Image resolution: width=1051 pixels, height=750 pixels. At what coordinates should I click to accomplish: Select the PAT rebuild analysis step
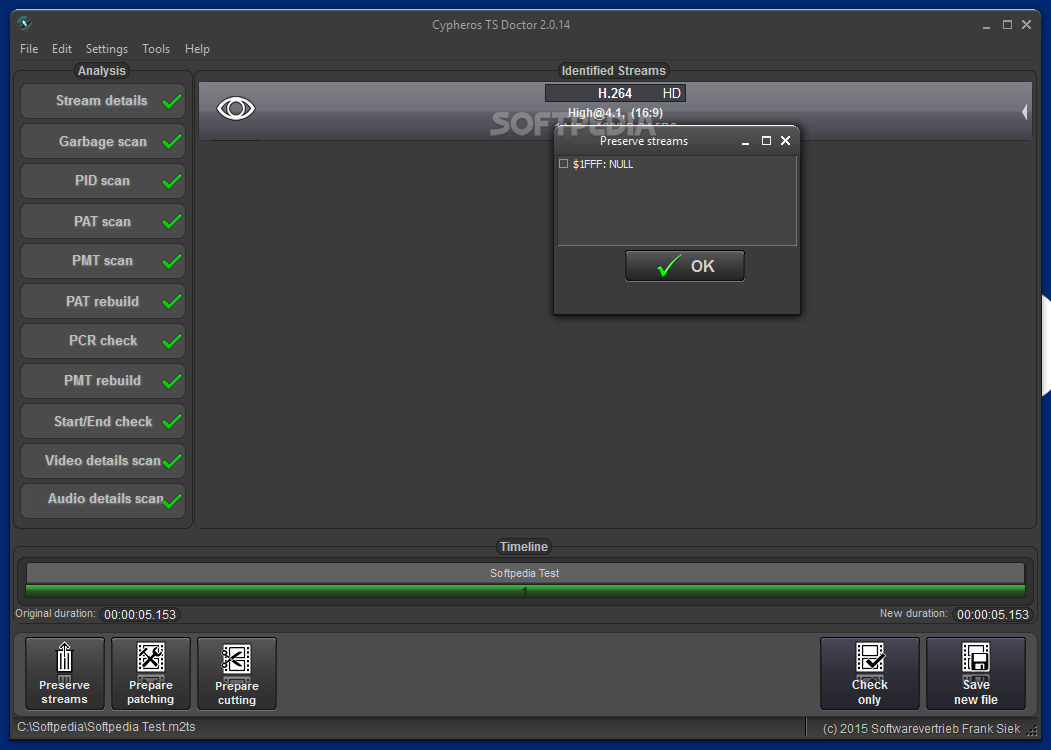[103, 301]
